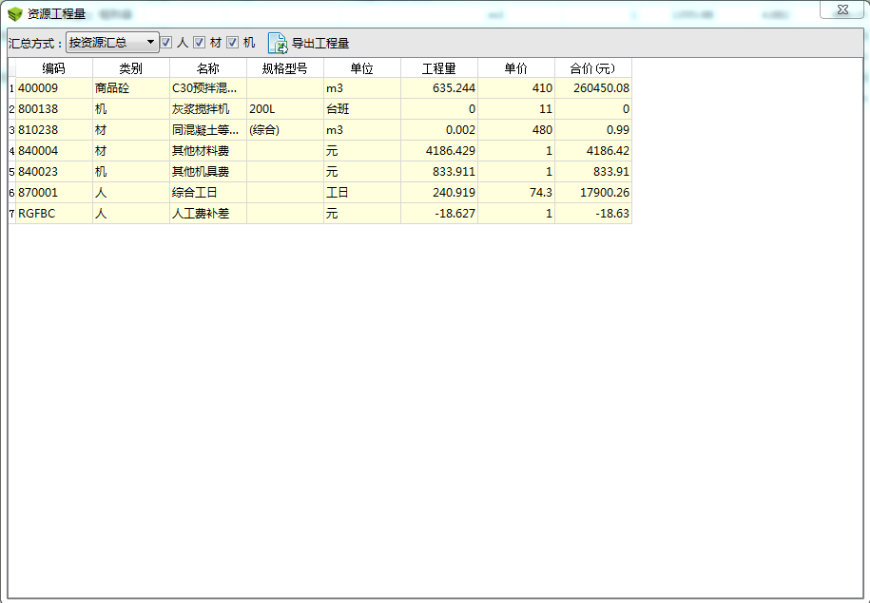Click the C30预拌混... name cell

pyautogui.click(x=208, y=88)
